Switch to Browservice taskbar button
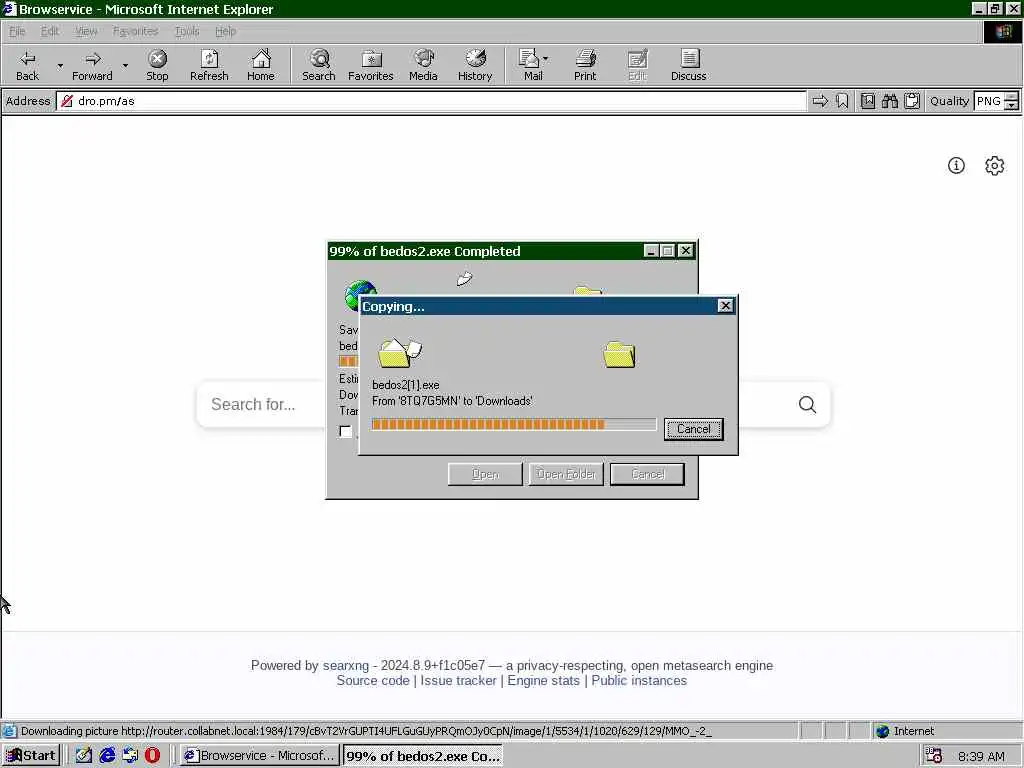Image resolution: width=1024 pixels, height=768 pixels. pyautogui.click(x=260, y=756)
